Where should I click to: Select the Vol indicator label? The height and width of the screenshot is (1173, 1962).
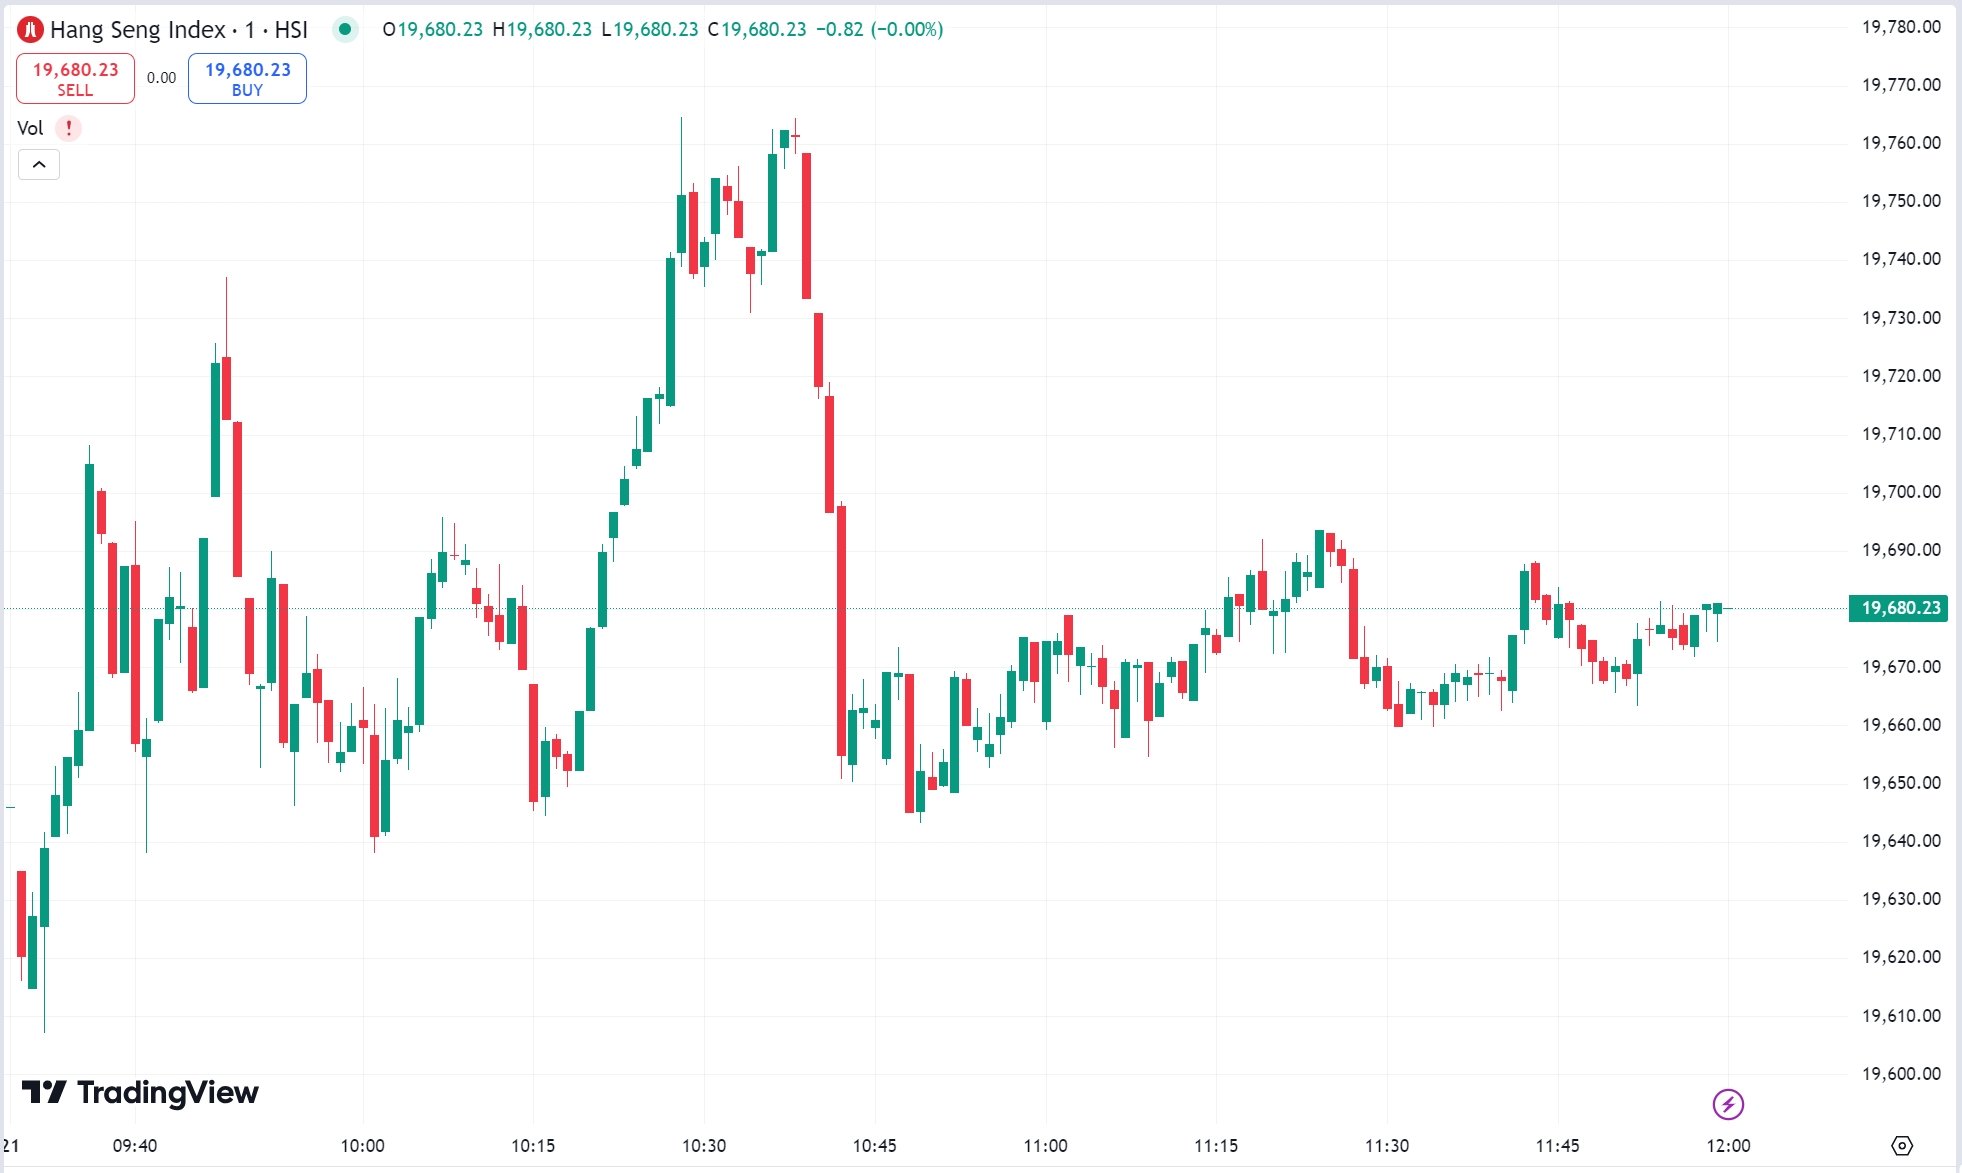pyautogui.click(x=30, y=128)
